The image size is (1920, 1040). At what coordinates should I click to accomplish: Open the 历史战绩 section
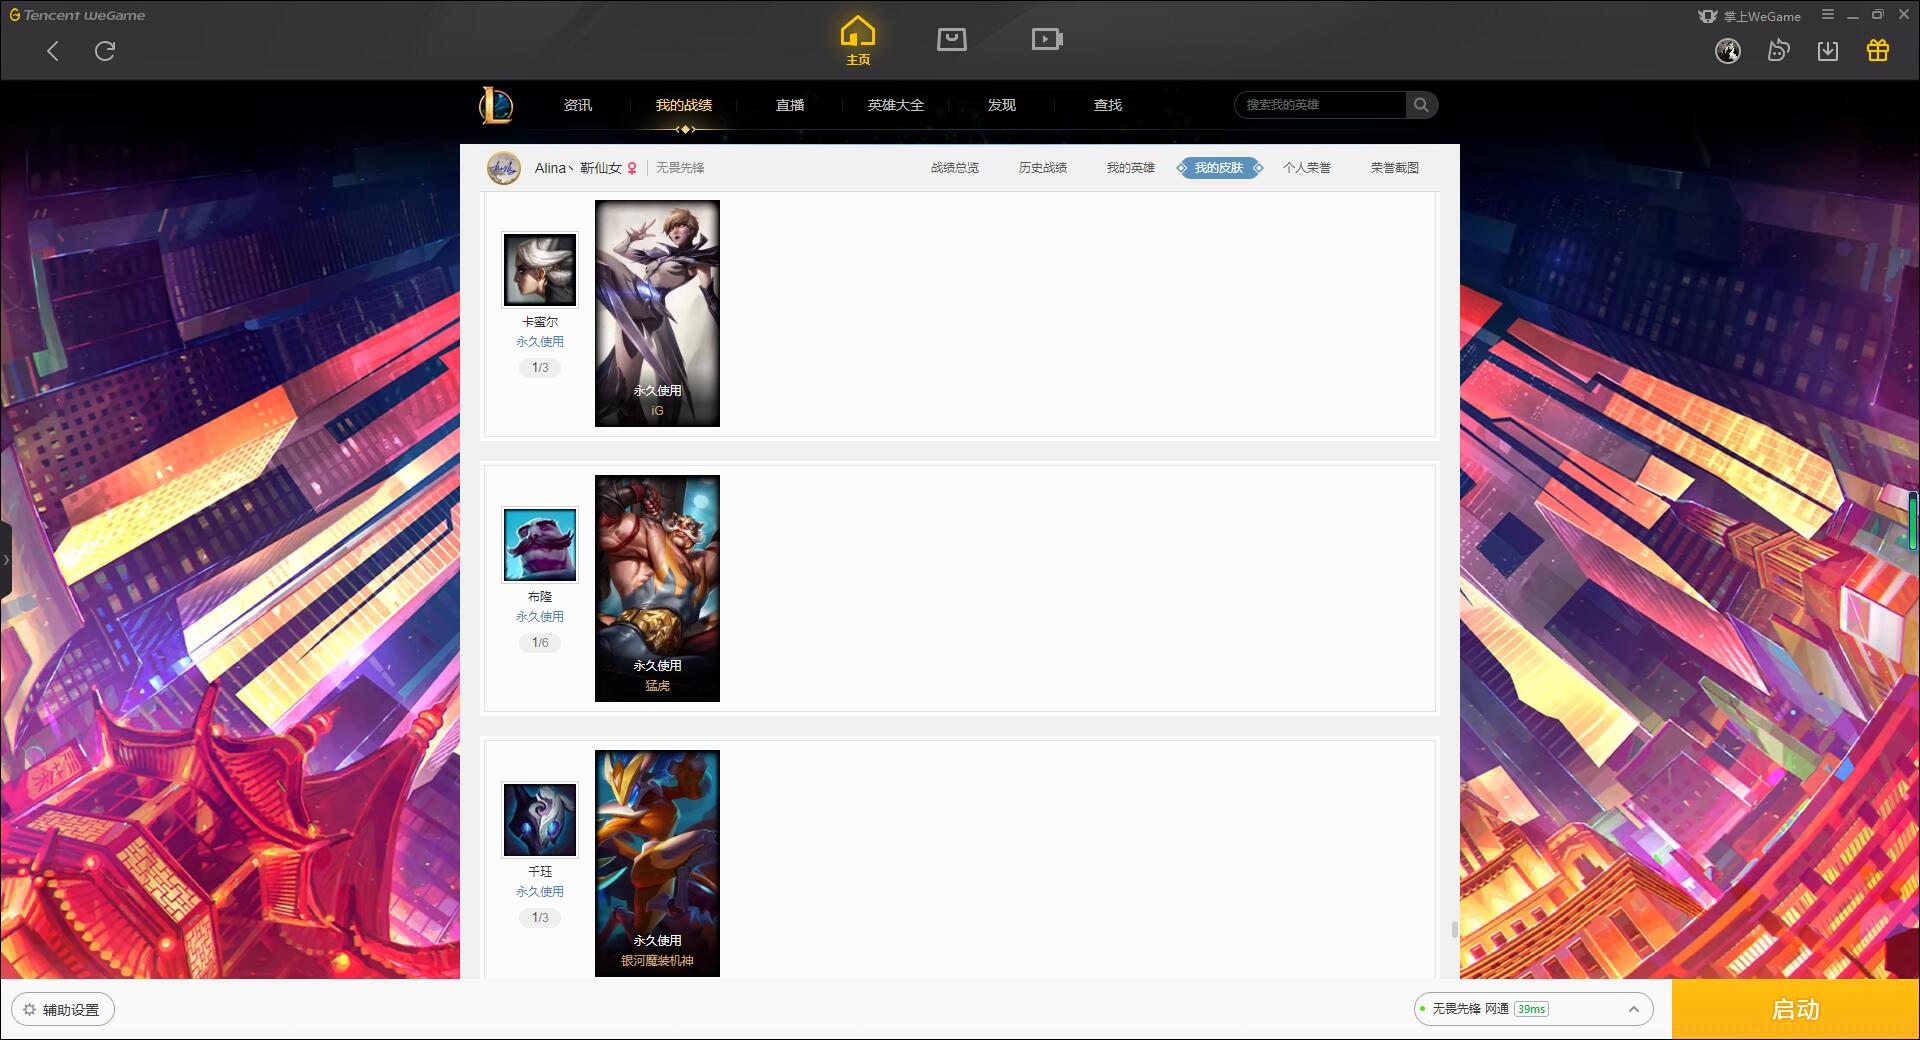point(1043,168)
